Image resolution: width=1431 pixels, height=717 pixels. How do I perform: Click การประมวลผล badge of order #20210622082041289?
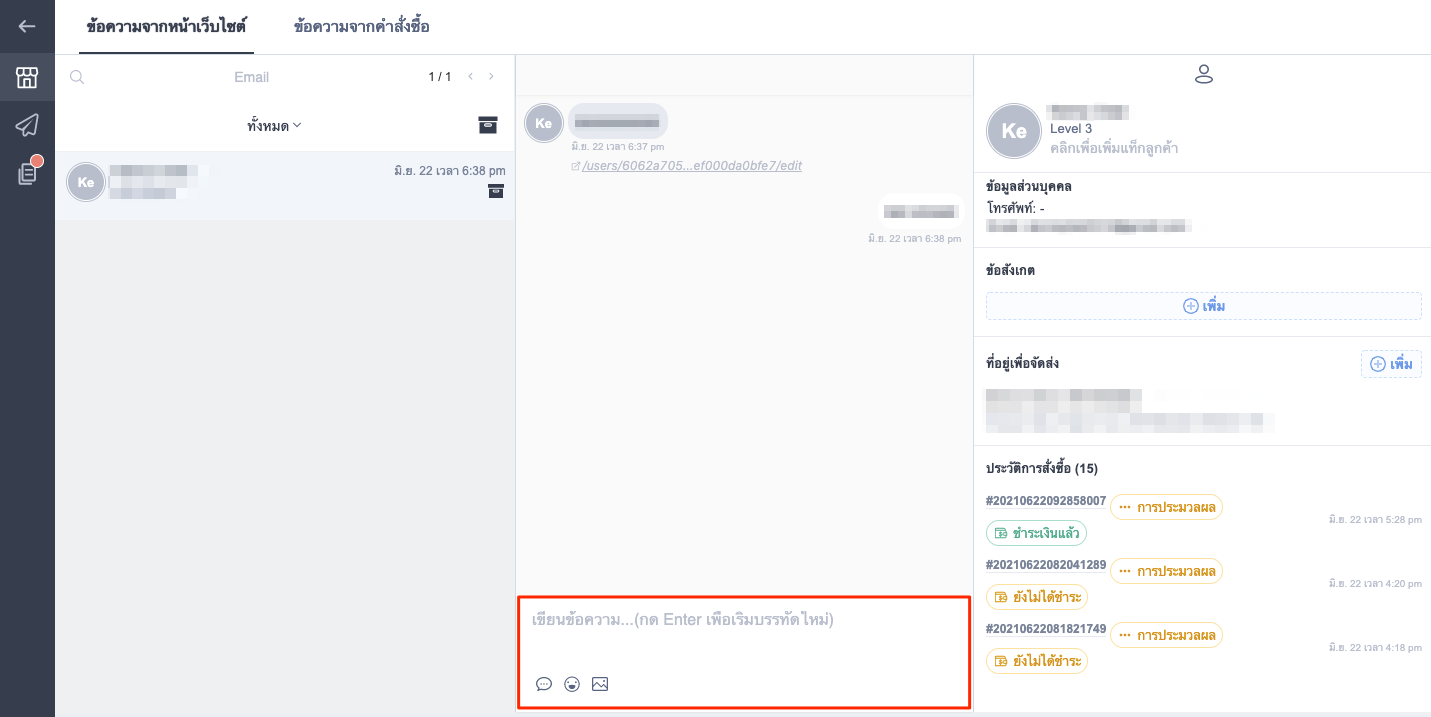pos(1166,571)
